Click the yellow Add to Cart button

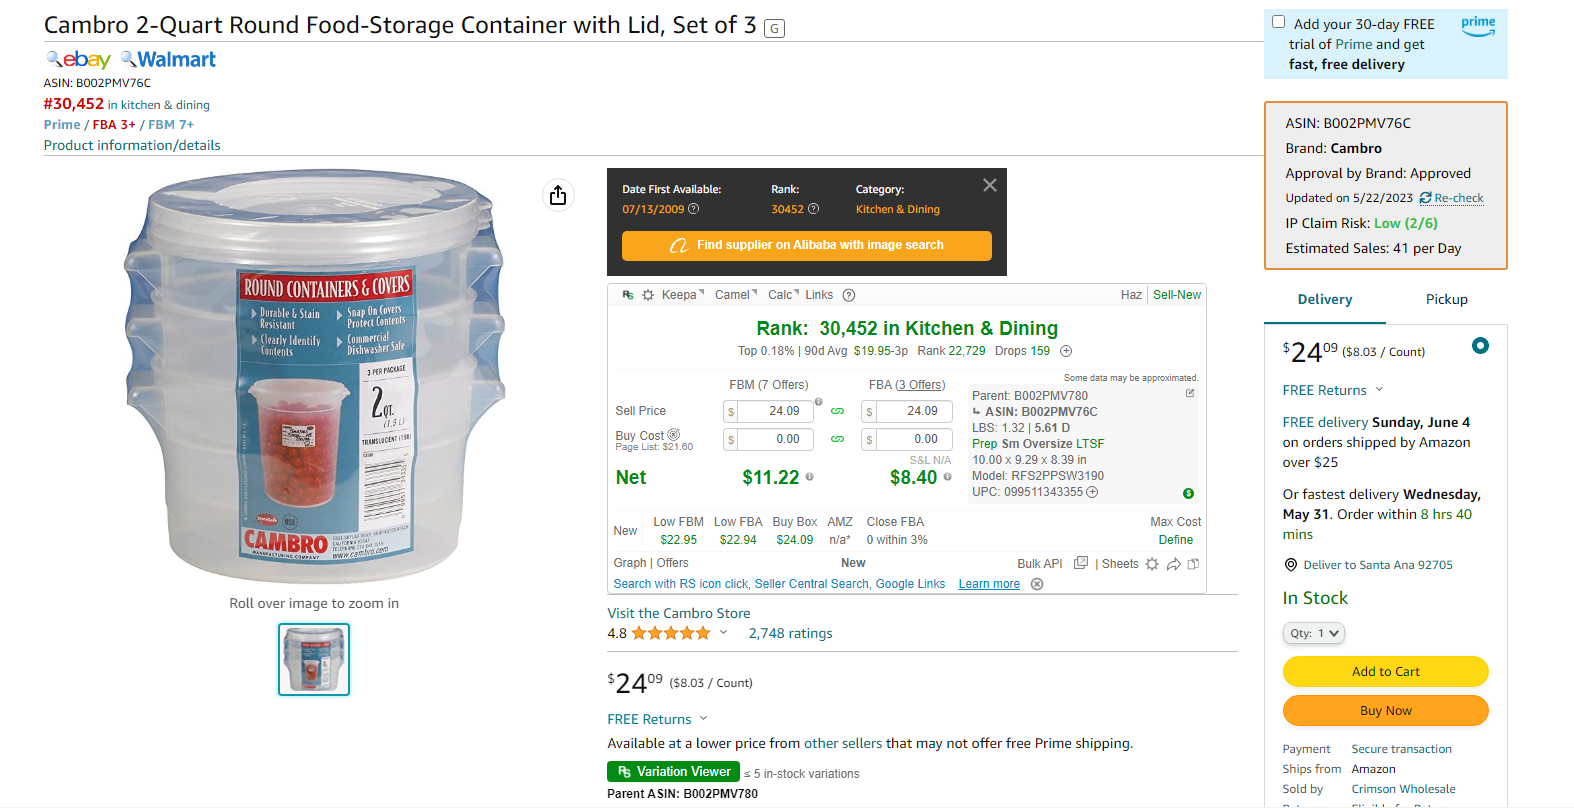1385,672
